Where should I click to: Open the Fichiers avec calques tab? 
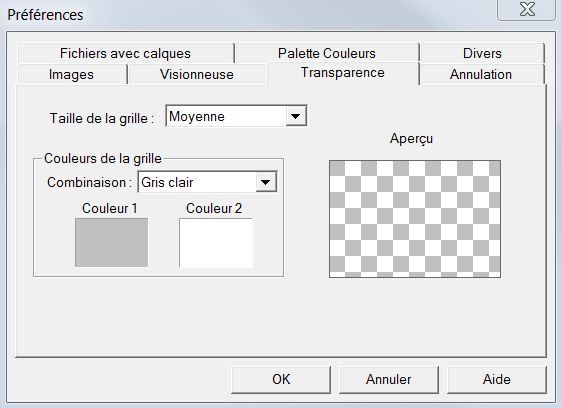click(x=126, y=53)
